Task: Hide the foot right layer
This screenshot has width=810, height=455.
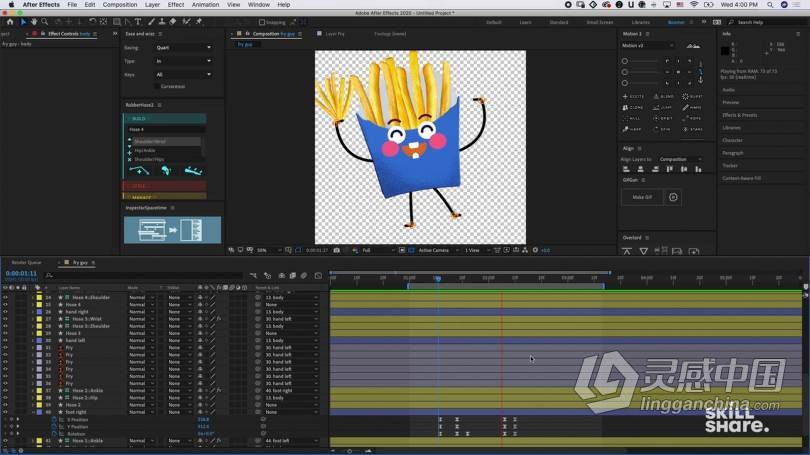Action: 5,412
